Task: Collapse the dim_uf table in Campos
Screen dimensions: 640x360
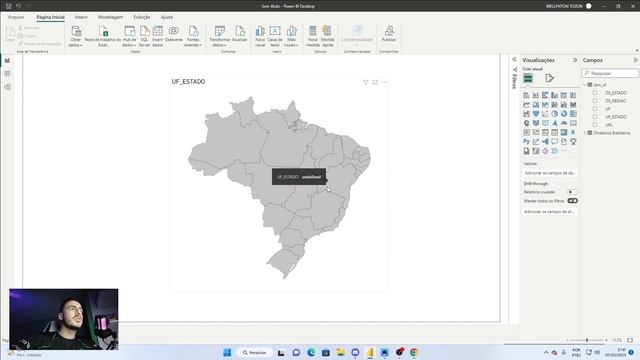Action: [x=584, y=85]
